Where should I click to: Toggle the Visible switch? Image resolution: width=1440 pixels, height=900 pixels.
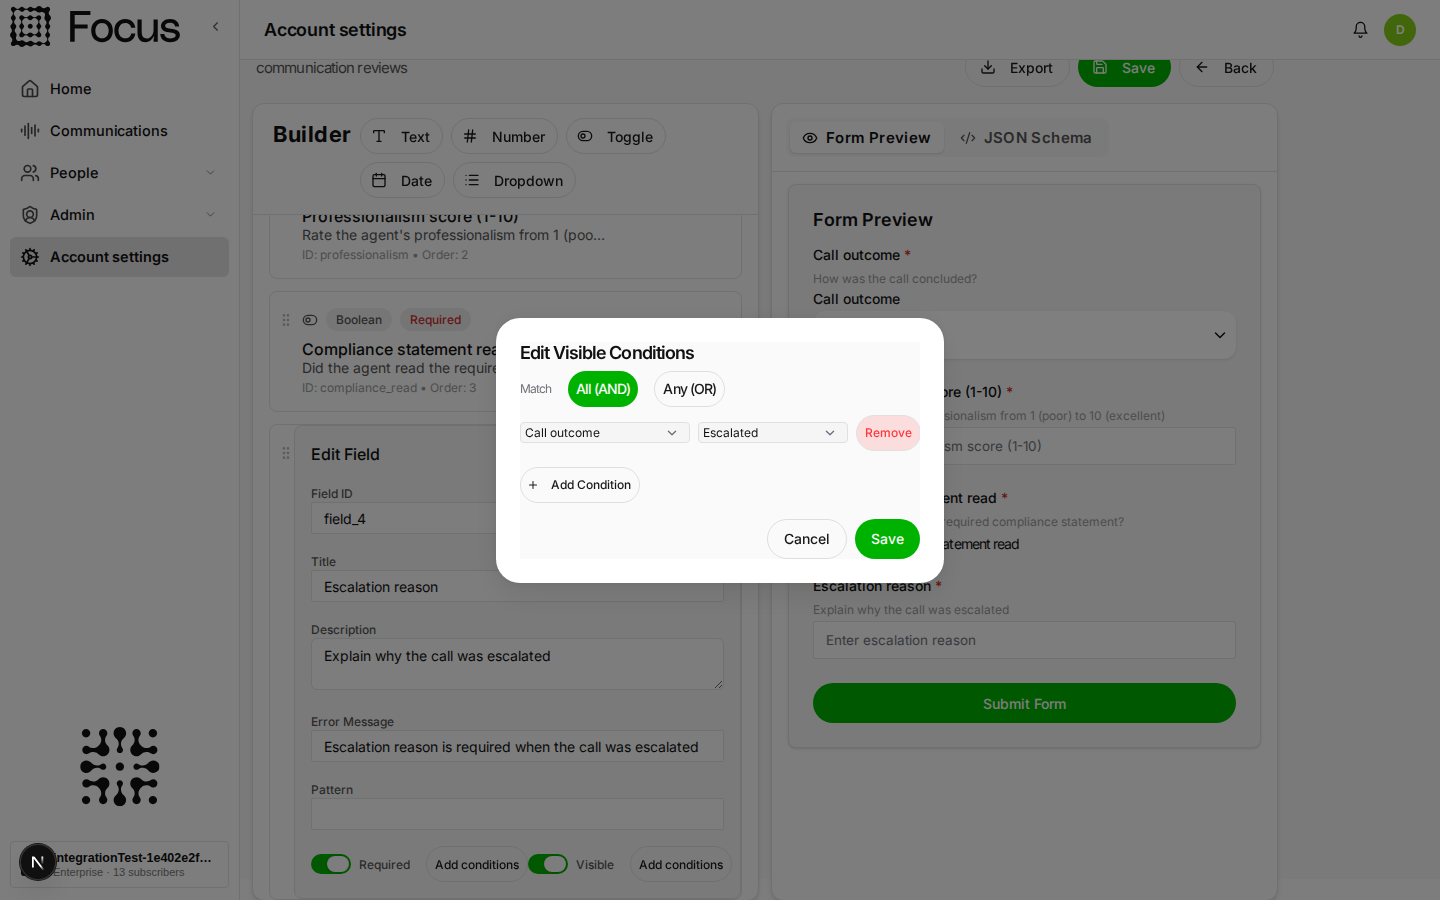548,864
